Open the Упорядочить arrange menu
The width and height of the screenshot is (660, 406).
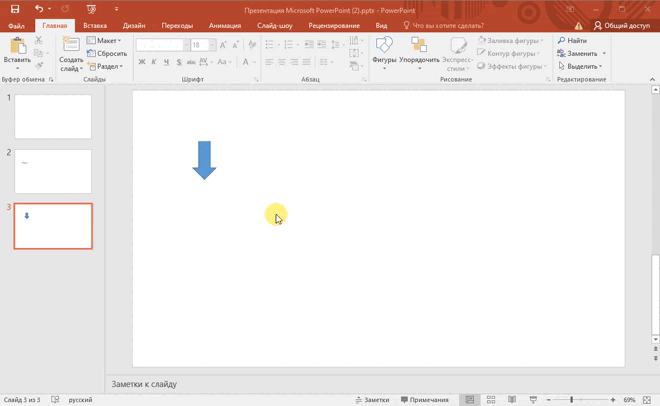tap(419, 53)
